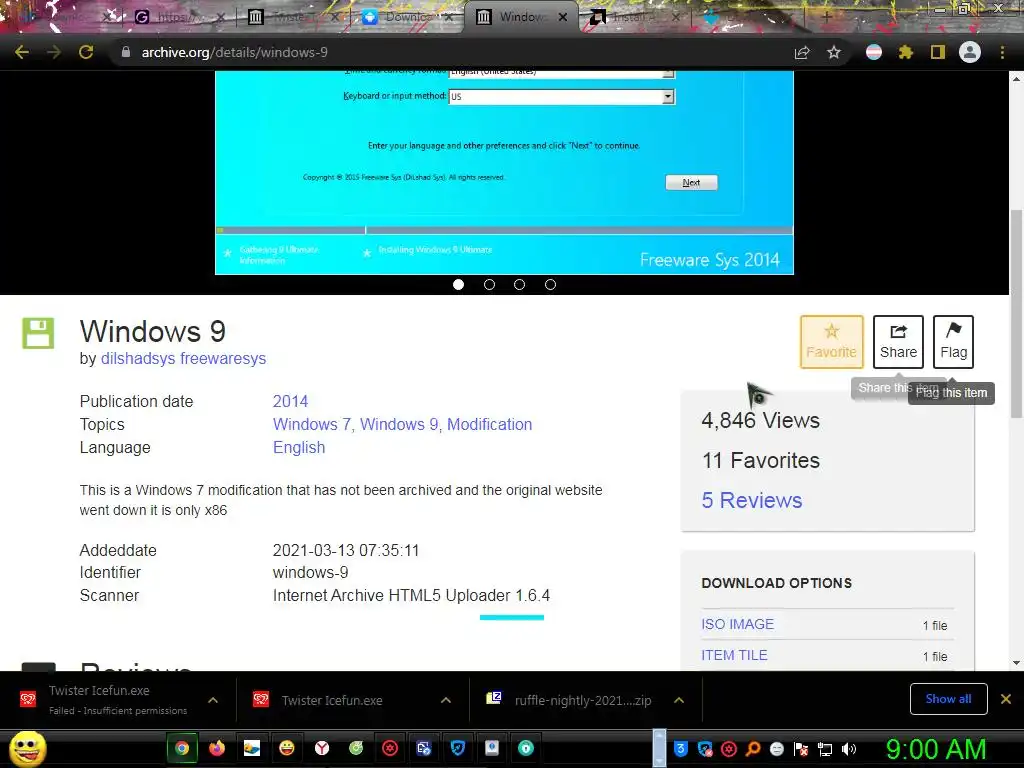Expand options for second Twister Icefun.exe download

pos(446,700)
